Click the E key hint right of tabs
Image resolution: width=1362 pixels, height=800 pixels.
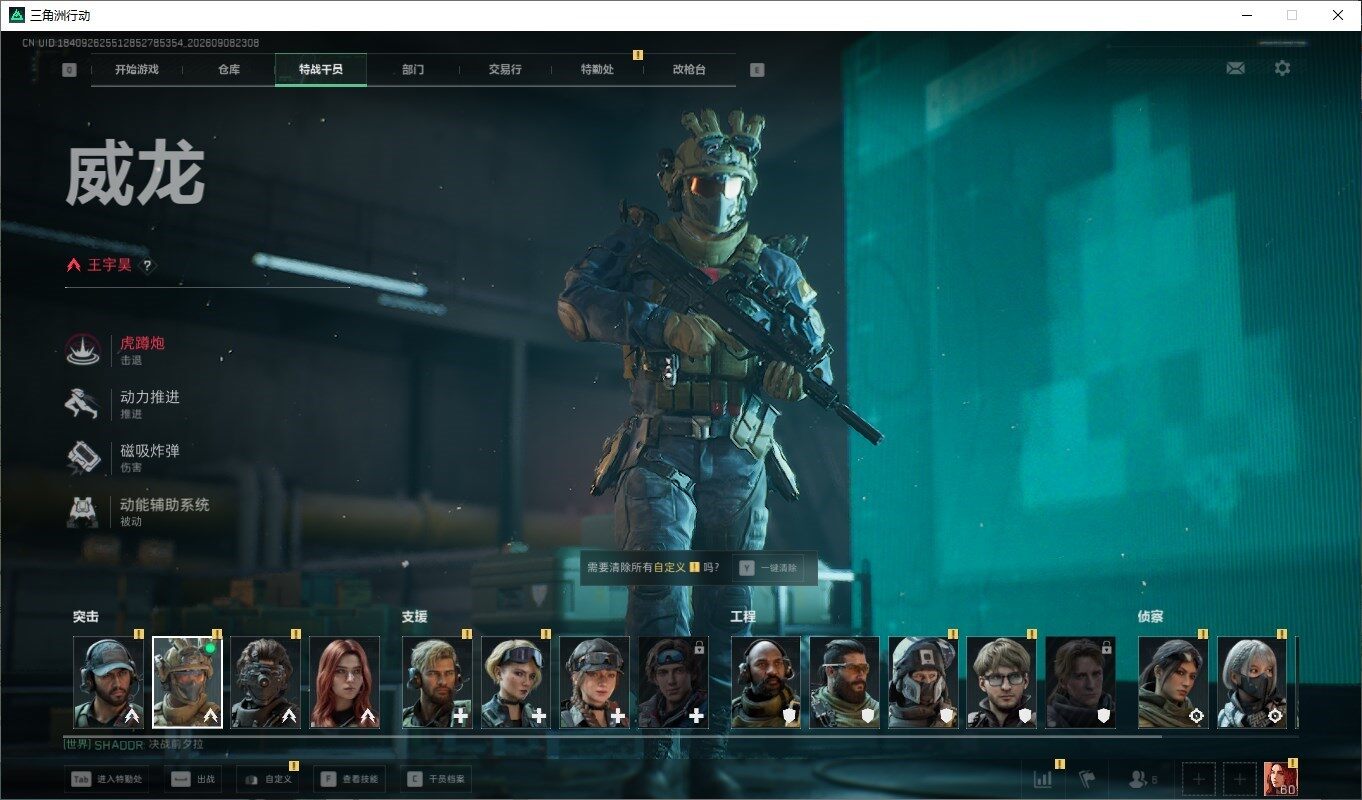[x=757, y=70]
